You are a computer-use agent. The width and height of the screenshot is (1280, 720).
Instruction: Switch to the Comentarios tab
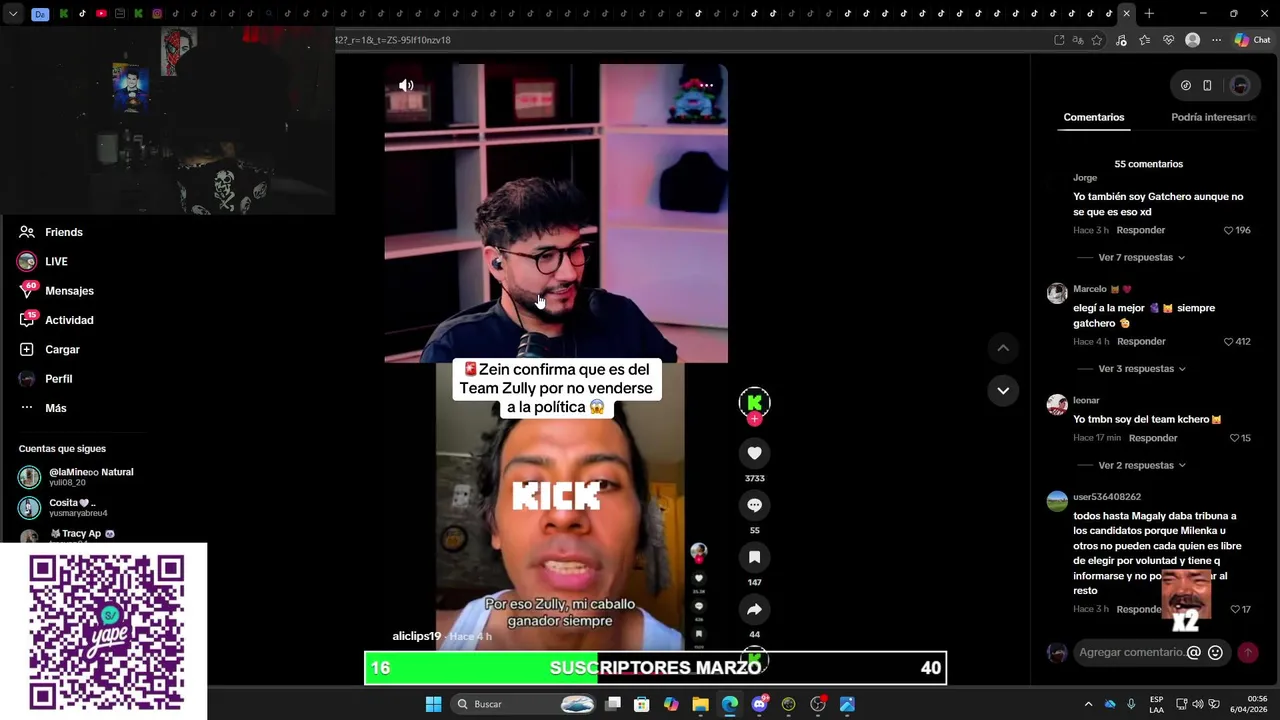coord(1094,117)
